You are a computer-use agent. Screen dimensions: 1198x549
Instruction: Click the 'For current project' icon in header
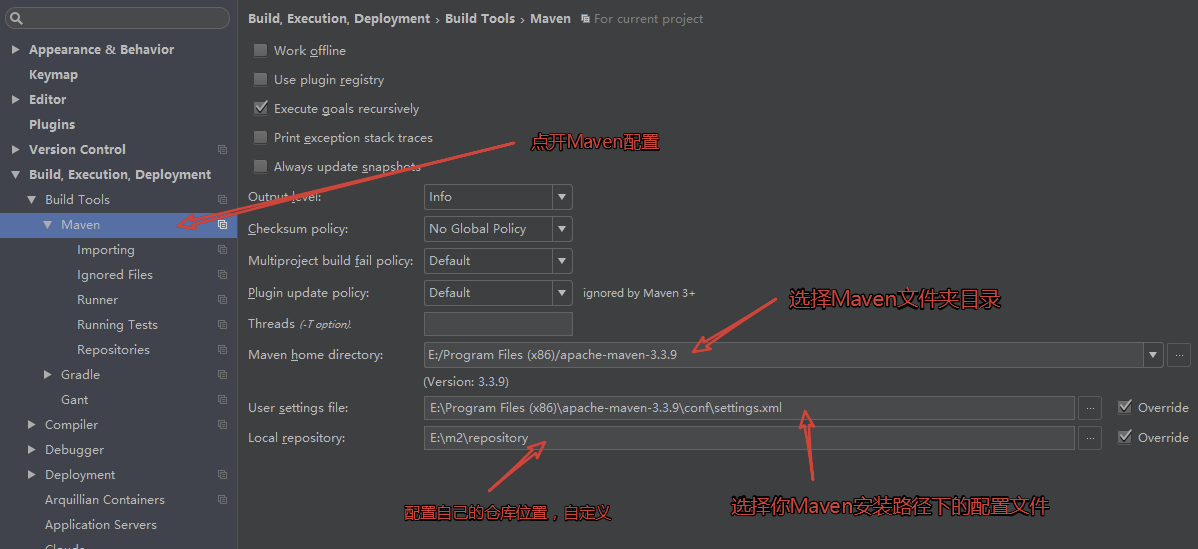click(585, 18)
